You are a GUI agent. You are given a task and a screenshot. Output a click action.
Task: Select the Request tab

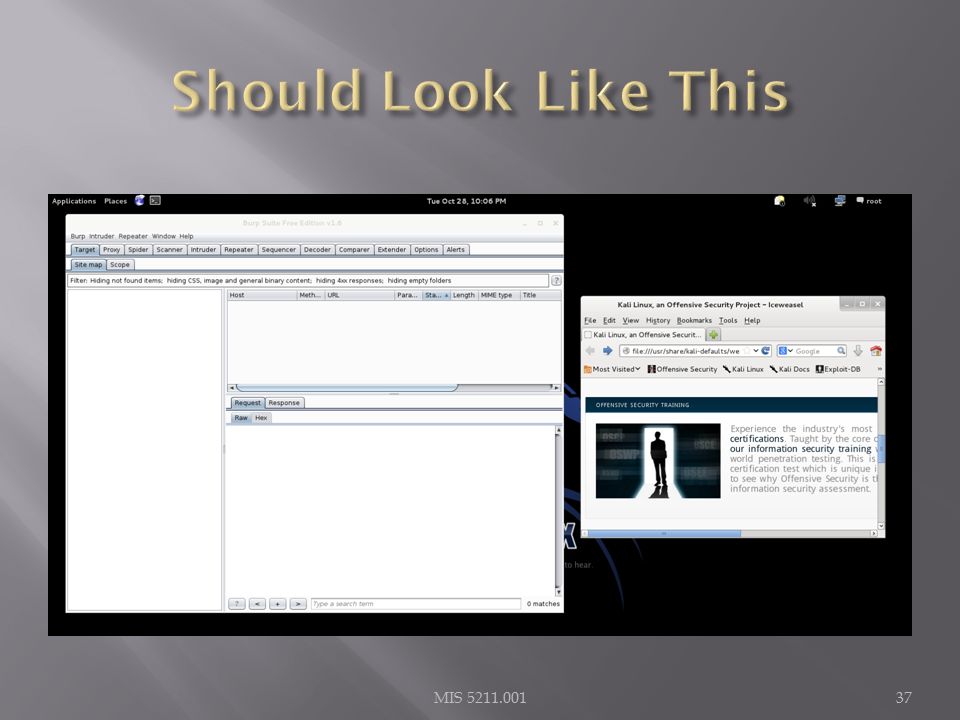click(247, 403)
